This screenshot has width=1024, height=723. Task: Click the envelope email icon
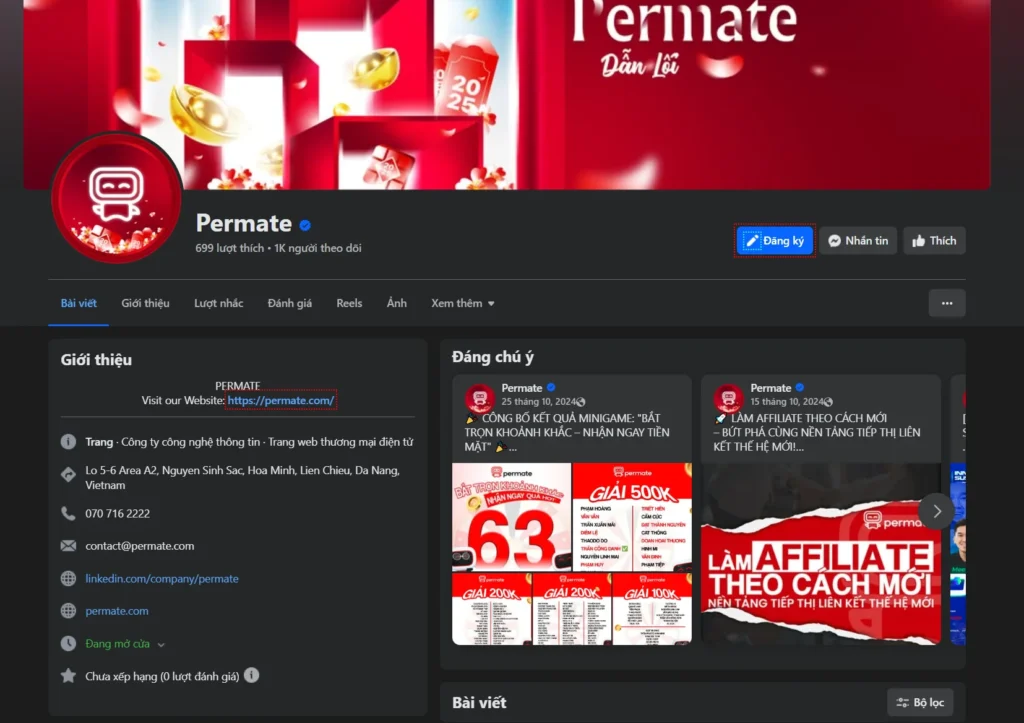coord(69,546)
